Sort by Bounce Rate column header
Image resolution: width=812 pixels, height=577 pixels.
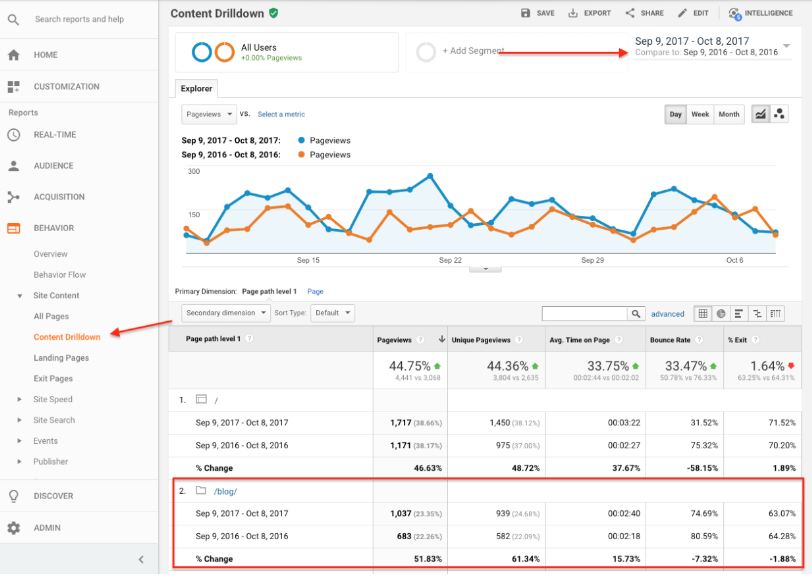click(670, 340)
